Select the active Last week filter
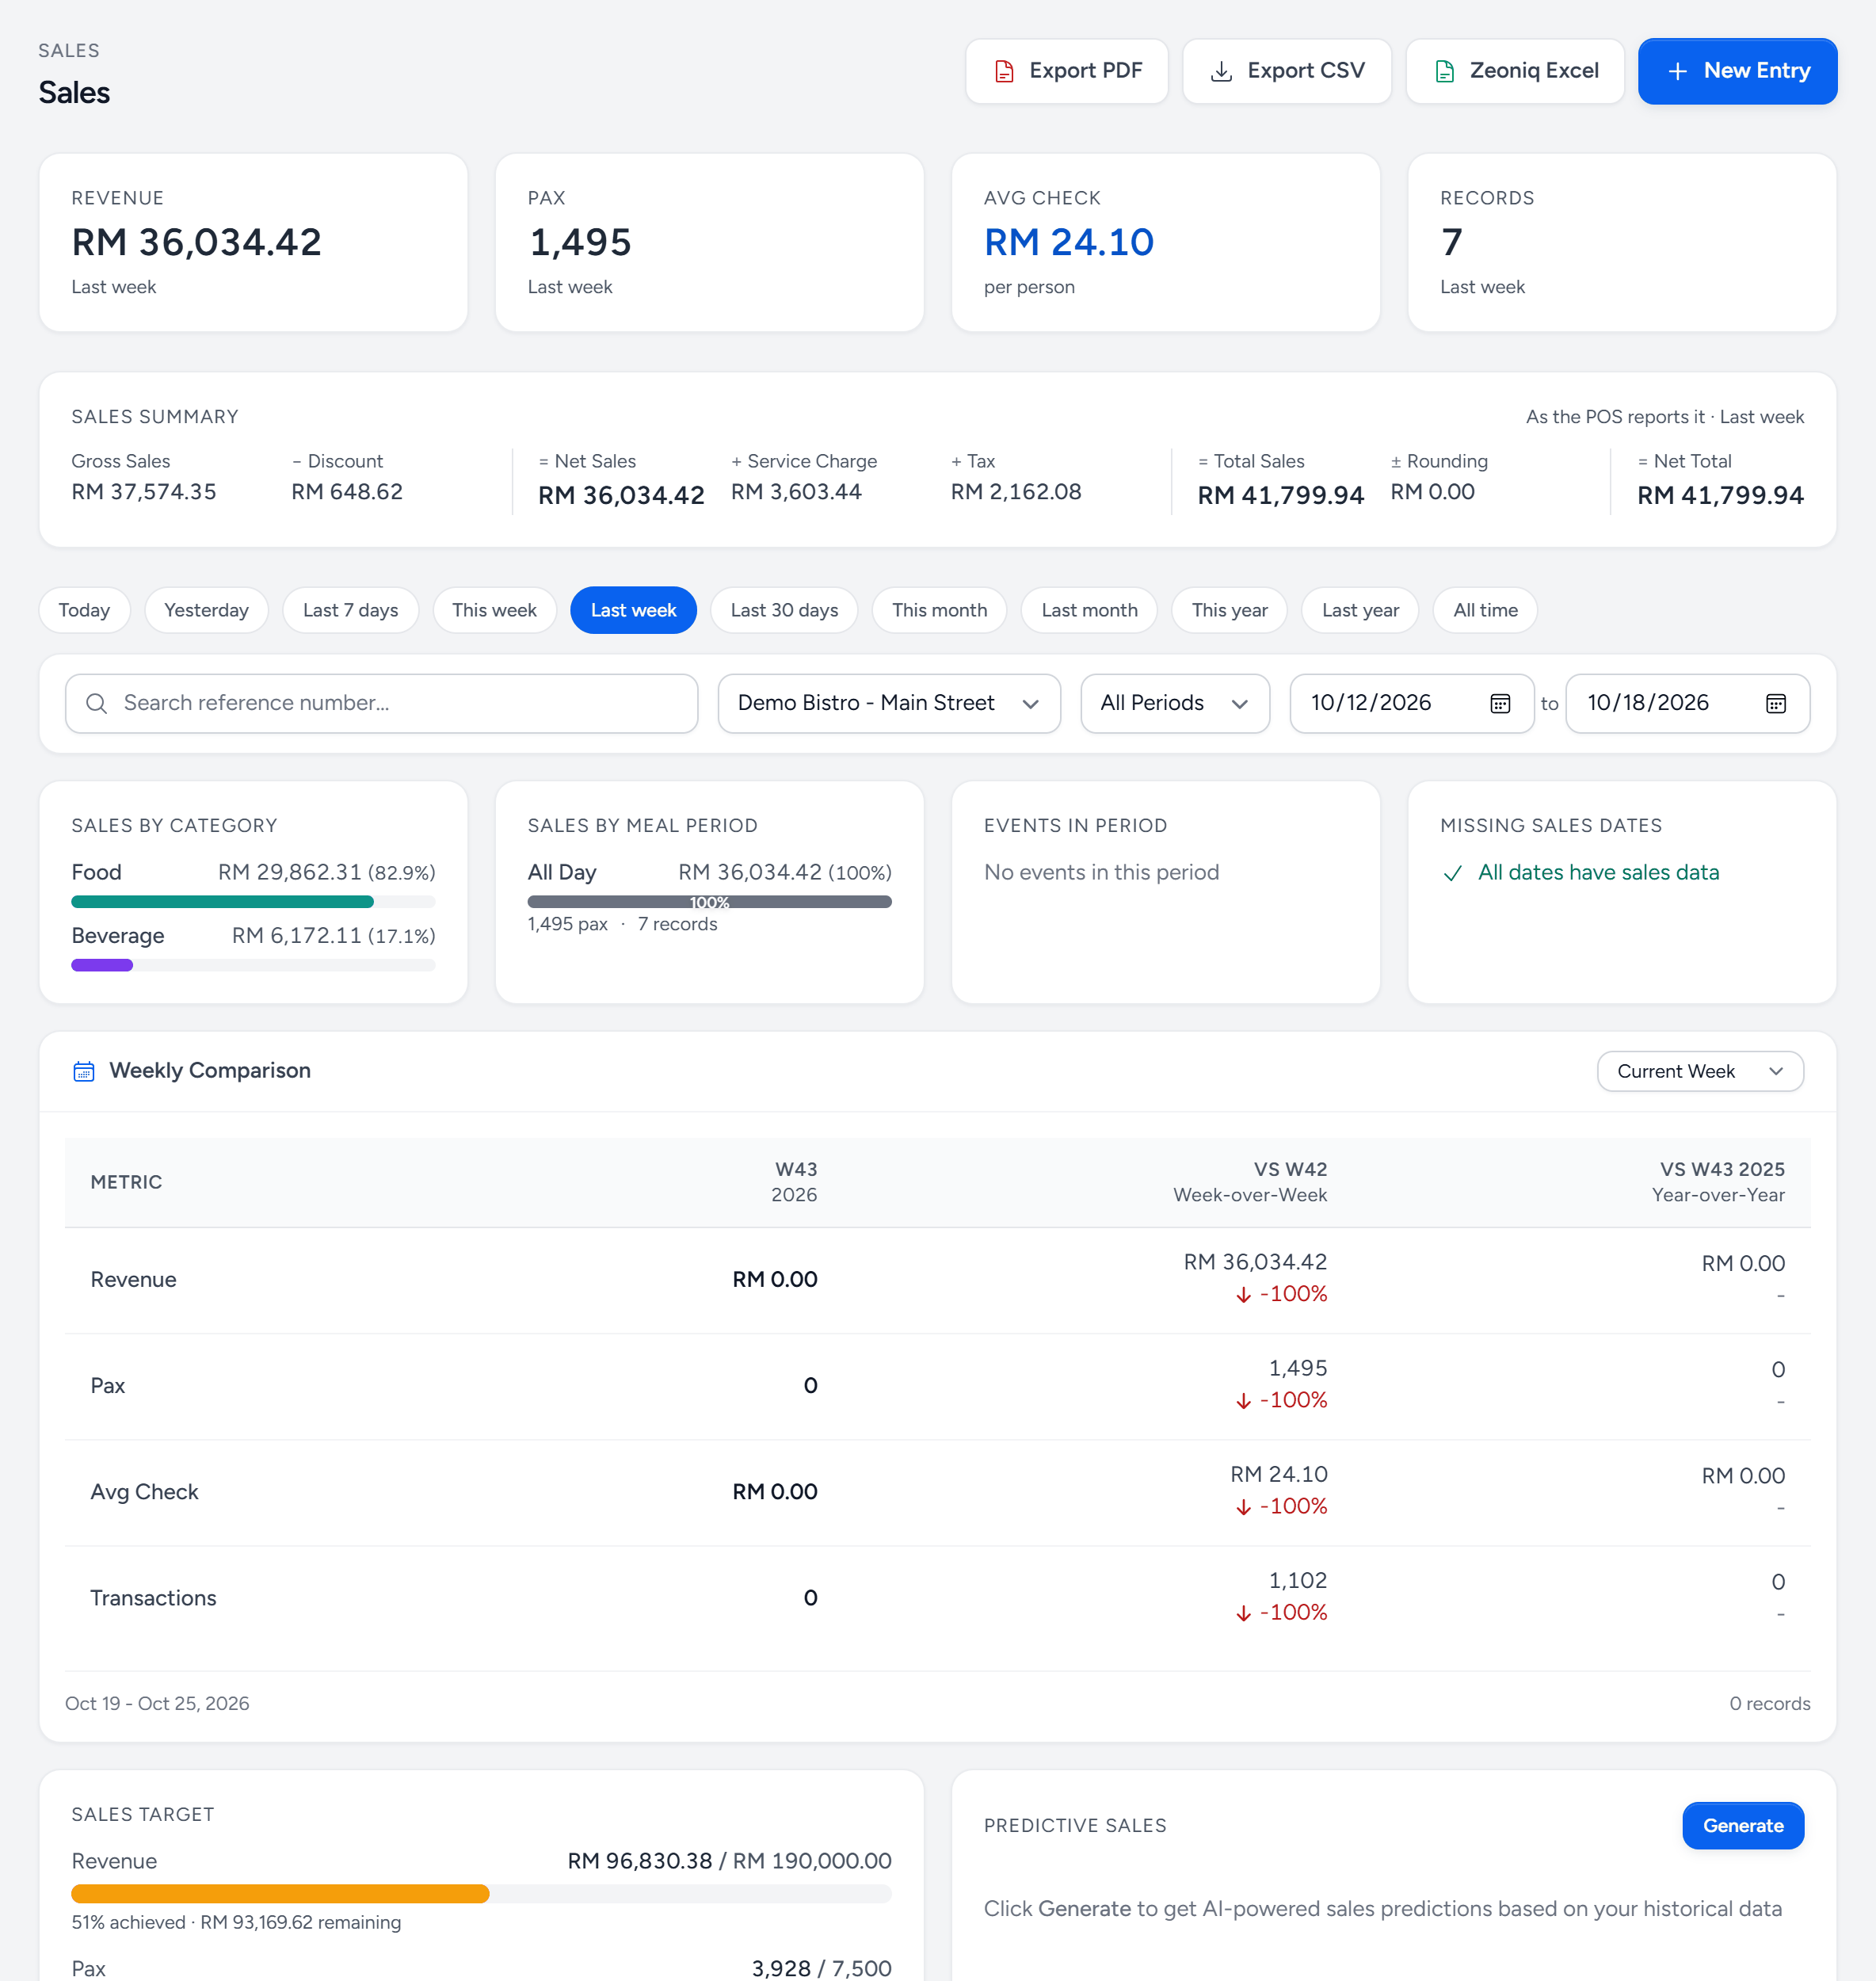This screenshot has height=1981, width=1876. pyautogui.click(x=633, y=610)
